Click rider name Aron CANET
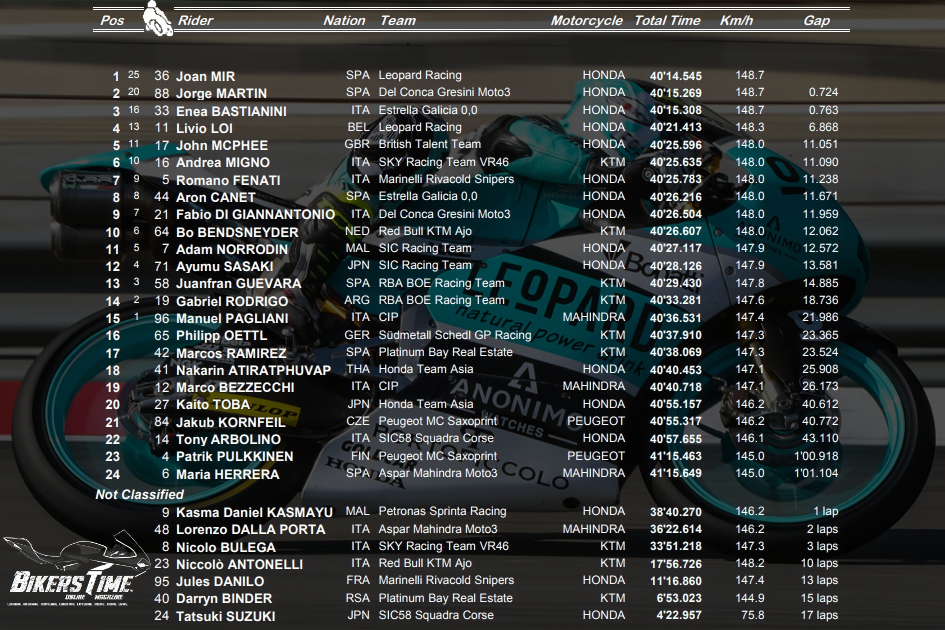 [215, 197]
